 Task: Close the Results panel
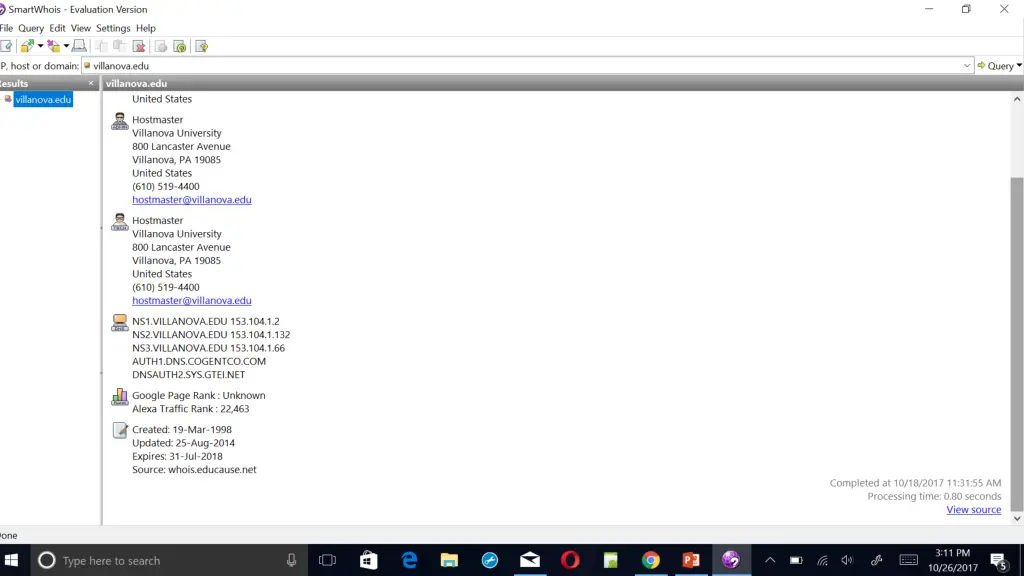point(91,84)
